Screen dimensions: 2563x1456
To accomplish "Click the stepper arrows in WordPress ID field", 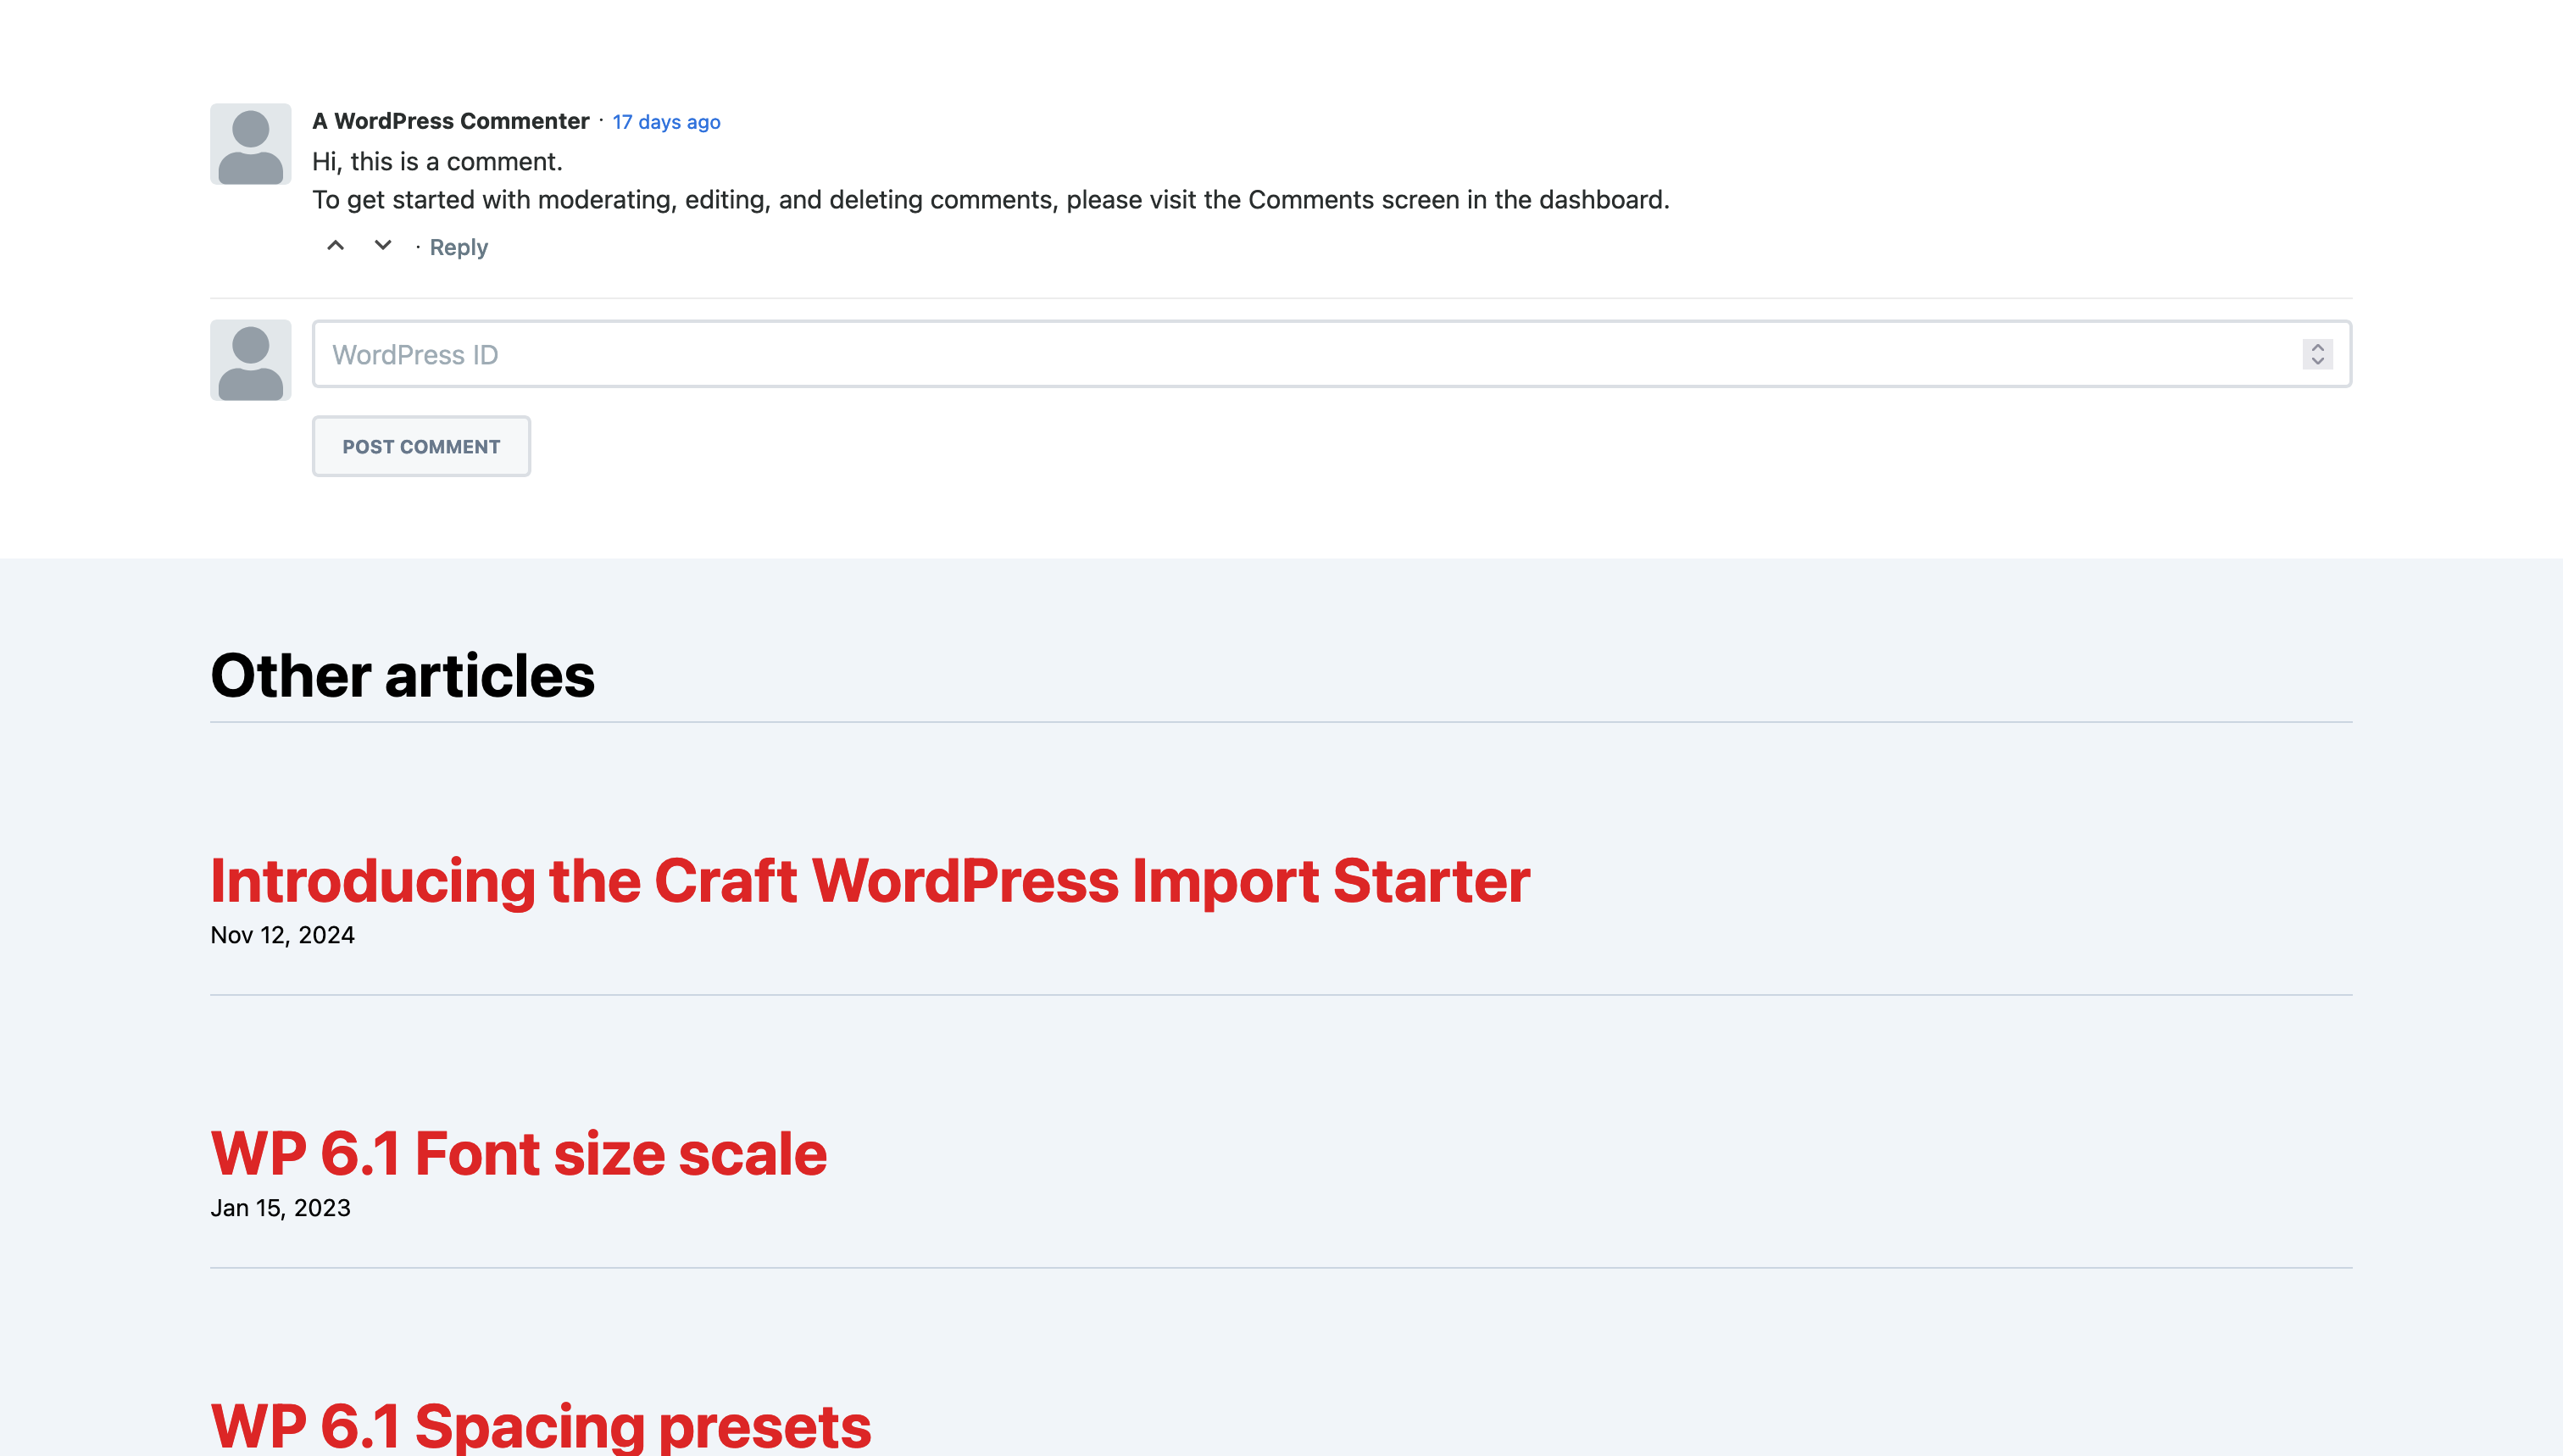I will [2317, 354].
